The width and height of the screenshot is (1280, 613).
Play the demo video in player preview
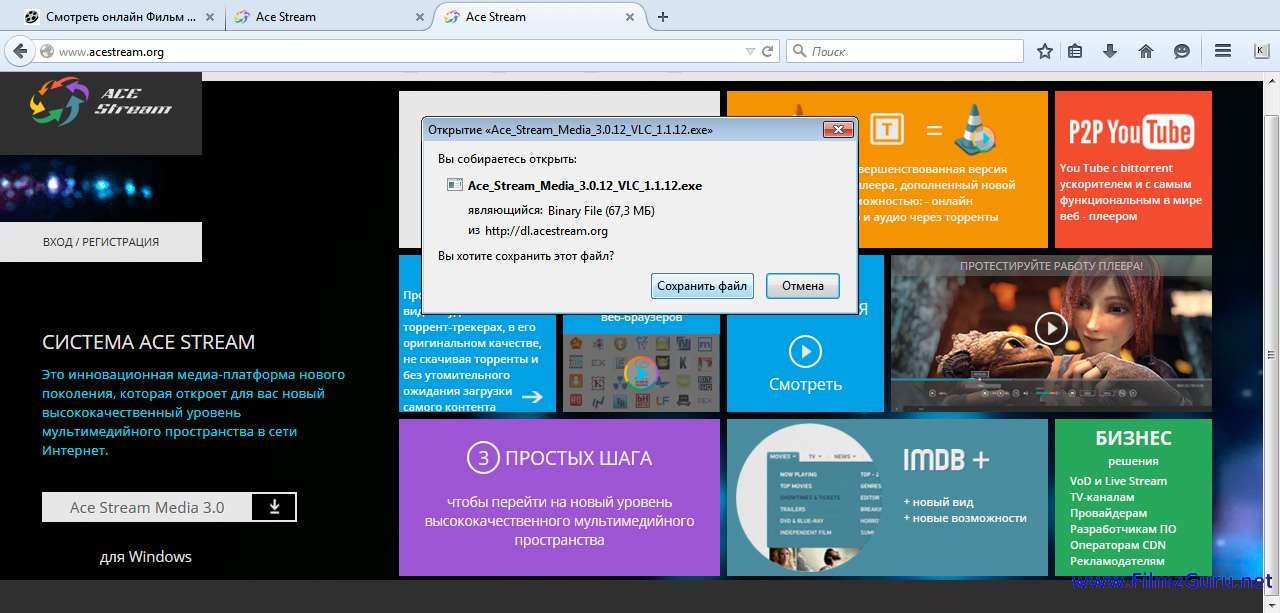click(1050, 328)
